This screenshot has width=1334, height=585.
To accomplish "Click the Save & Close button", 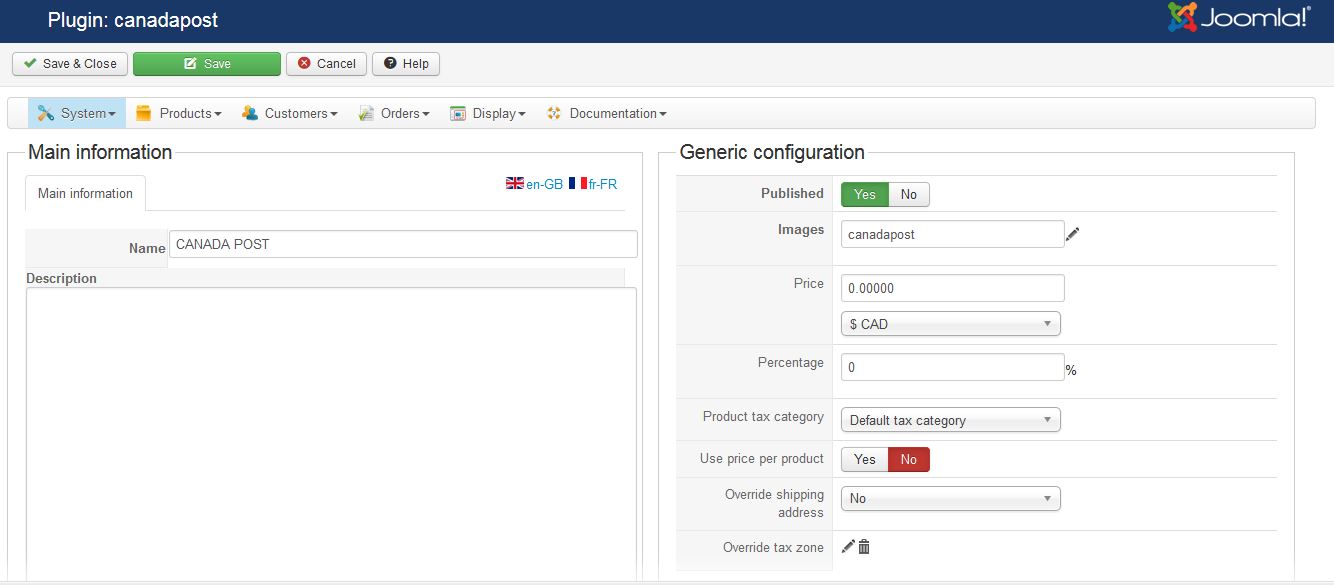I will point(70,64).
